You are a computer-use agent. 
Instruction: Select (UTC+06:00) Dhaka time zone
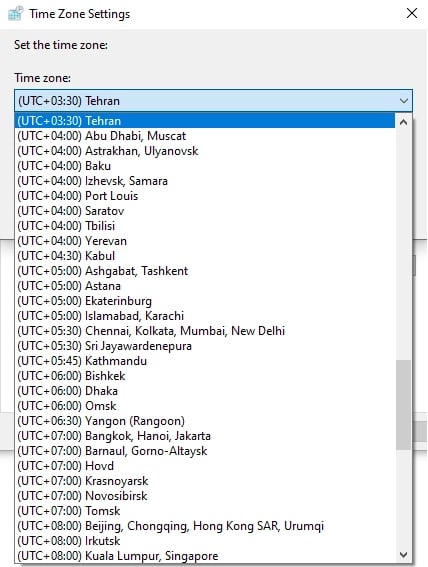[205, 391]
